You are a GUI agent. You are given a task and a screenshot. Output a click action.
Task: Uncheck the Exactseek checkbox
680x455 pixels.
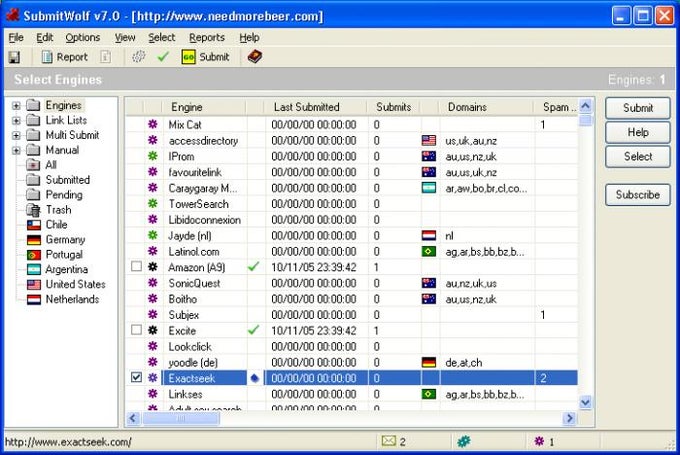[x=136, y=377]
